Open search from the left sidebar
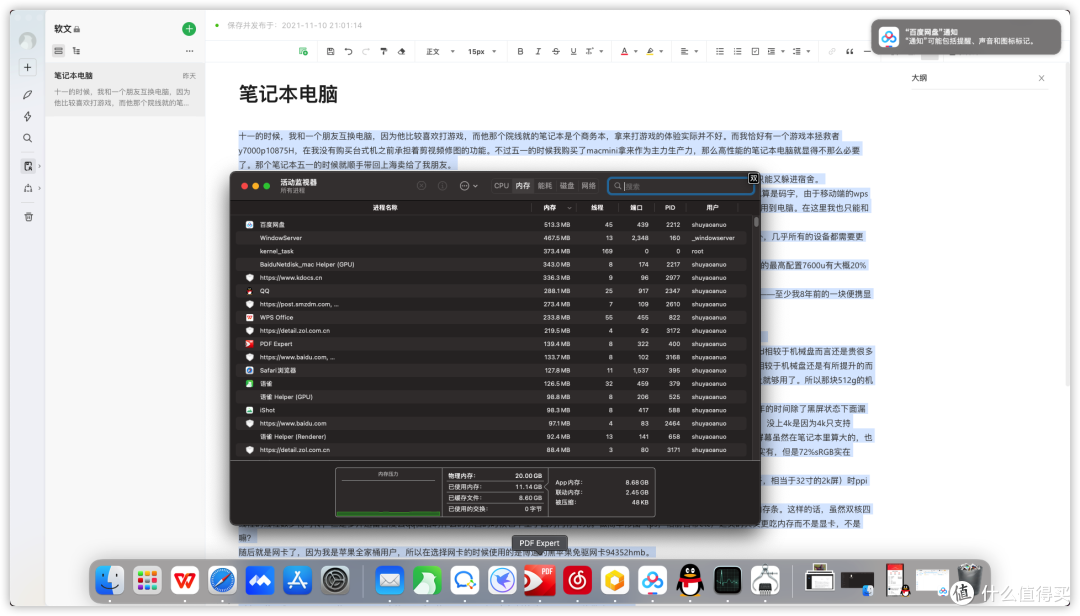1080x616 pixels. point(27,139)
